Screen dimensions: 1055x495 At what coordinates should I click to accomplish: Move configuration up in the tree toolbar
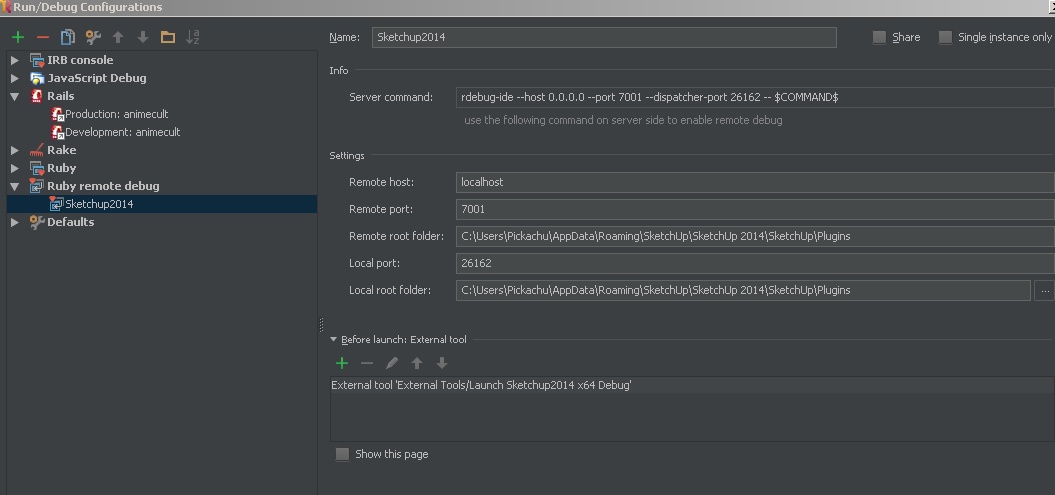pyautogui.click(x=118, y=37)
